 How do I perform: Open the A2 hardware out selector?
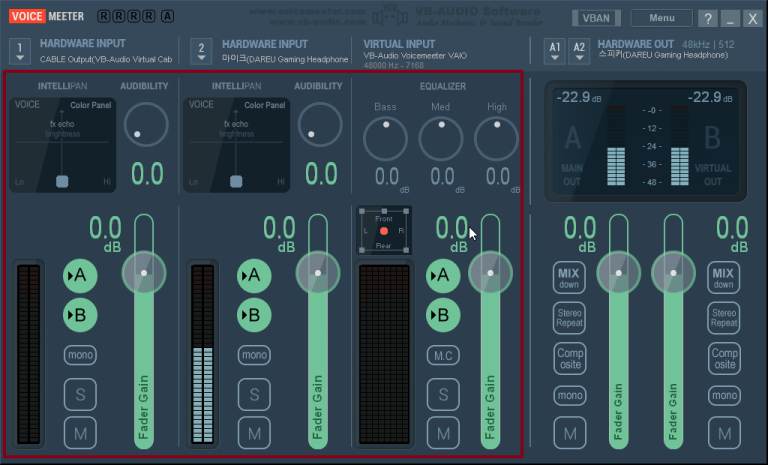coord(579,51)
